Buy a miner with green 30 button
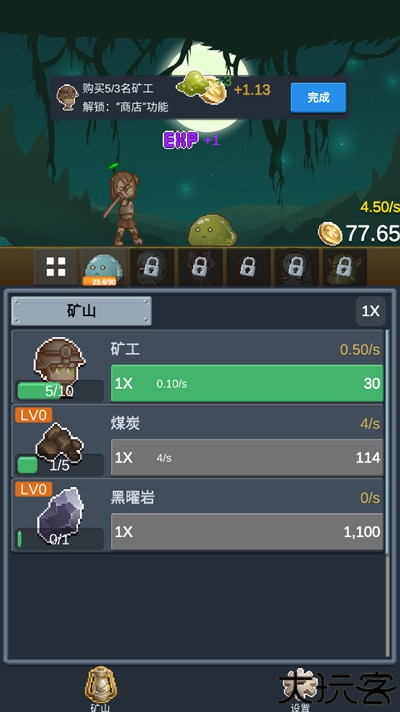Screen dimensions: 400x712 click(x=247, y=383)
